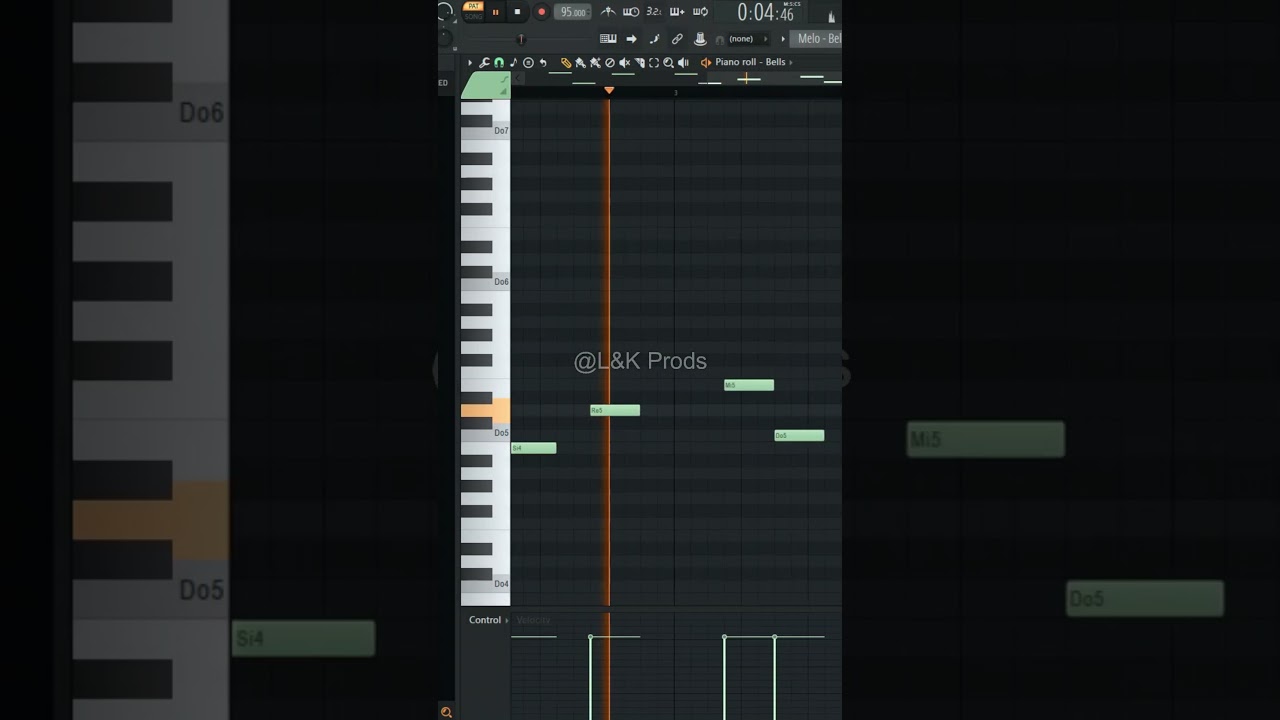The image size is (1280, 720).
Task: Toggle loop recording icon
Action: coord(700,12)
